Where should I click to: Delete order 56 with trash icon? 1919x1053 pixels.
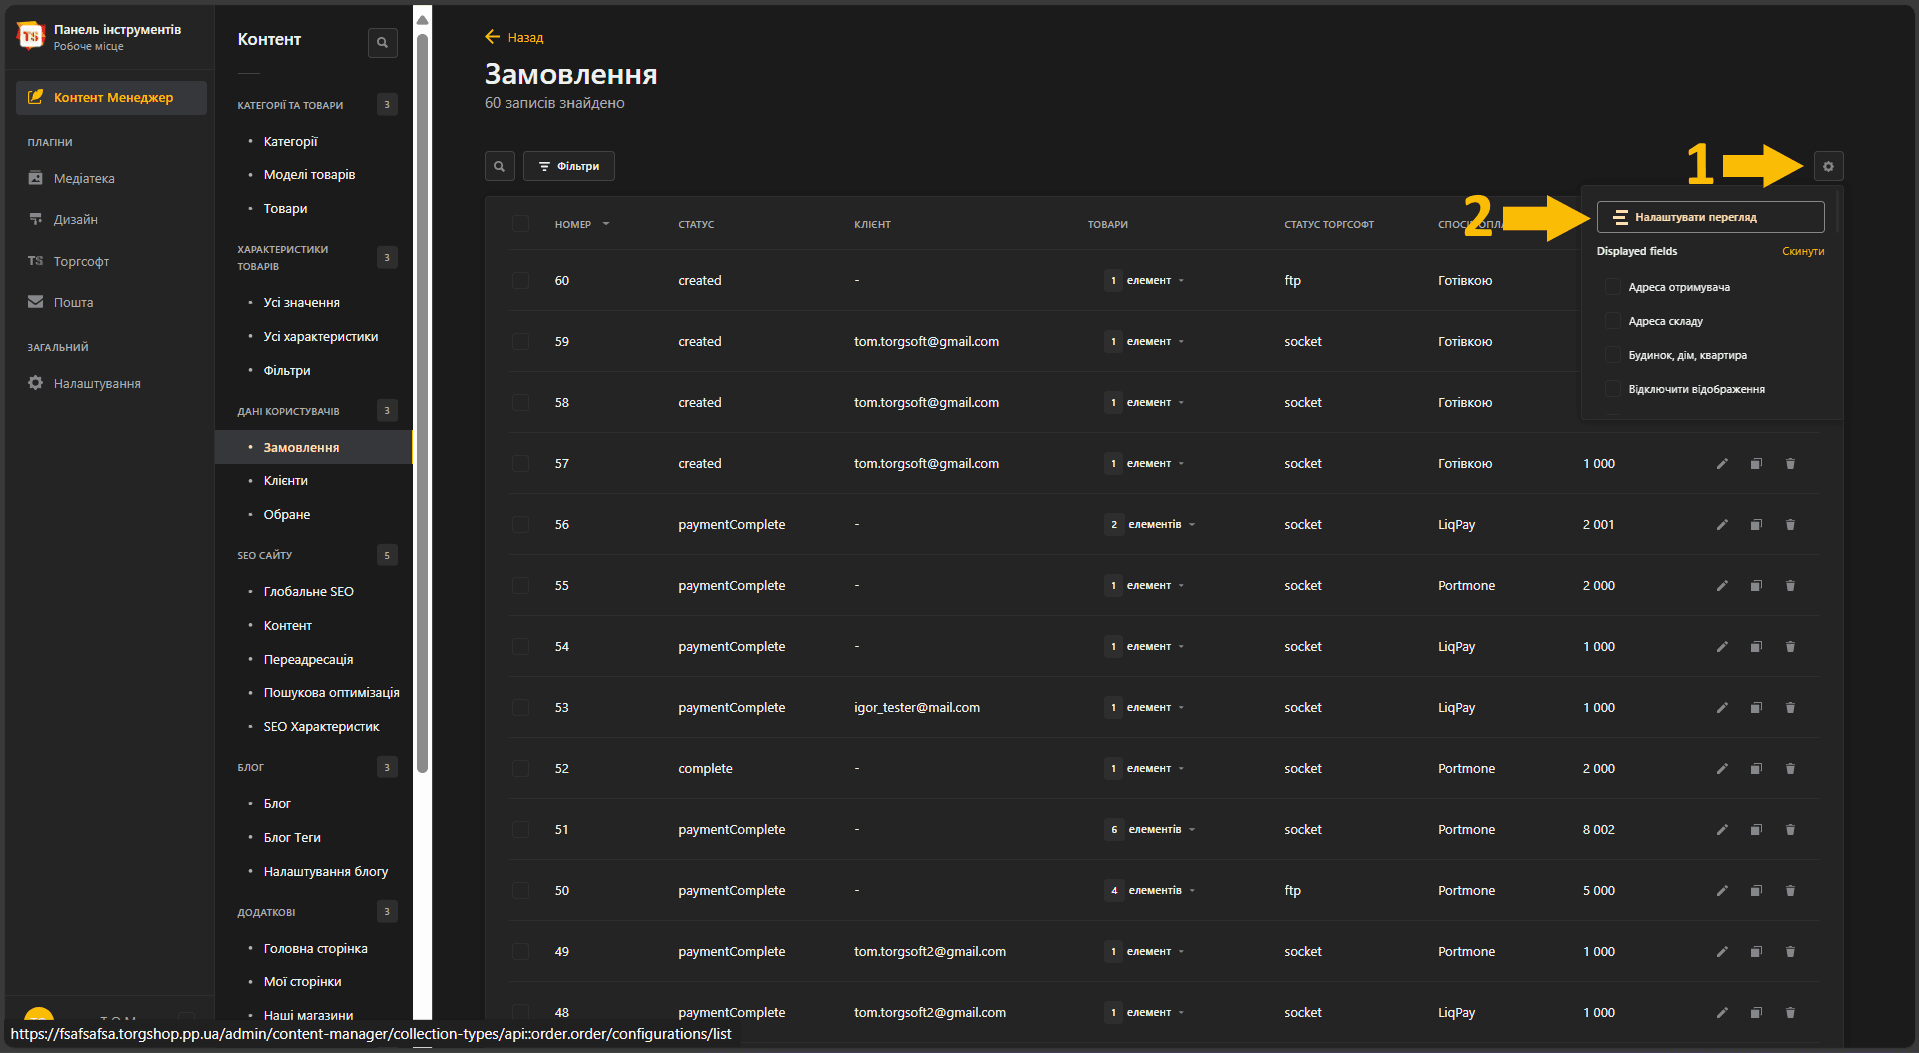pyautogui.click(x=1790, y=525)
